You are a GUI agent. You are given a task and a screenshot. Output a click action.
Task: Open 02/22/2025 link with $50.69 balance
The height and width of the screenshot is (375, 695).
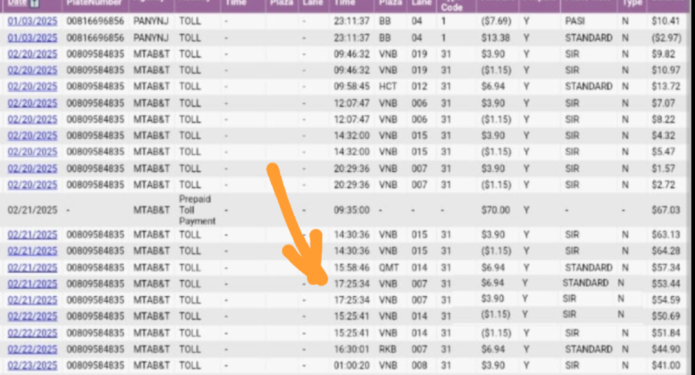coord(32,316)
